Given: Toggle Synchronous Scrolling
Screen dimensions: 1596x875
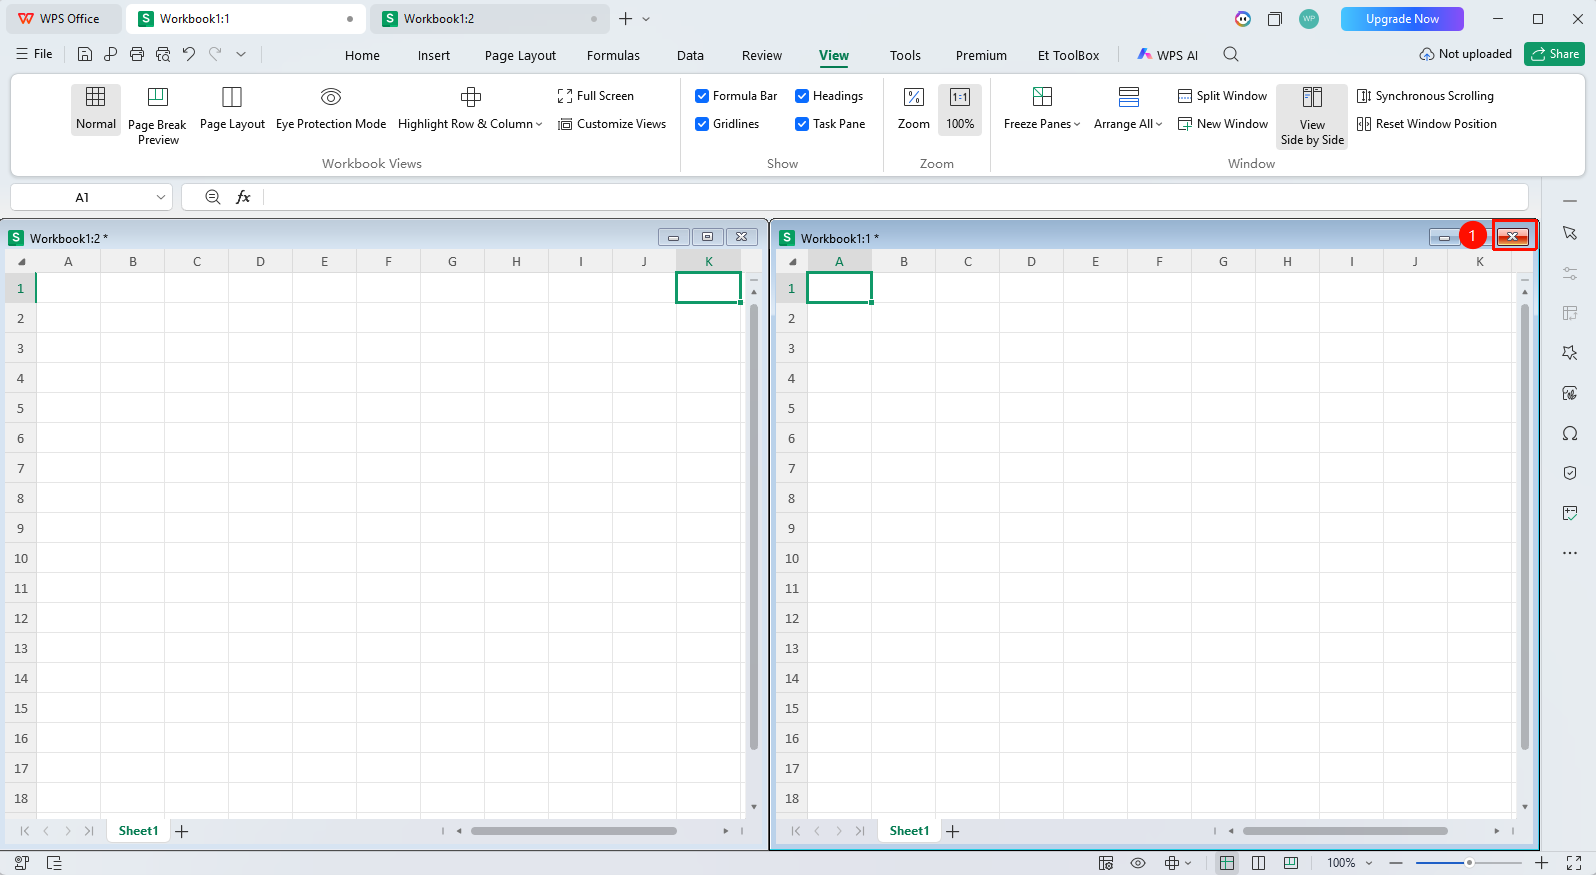Looking at the screenshot, I should pyautogui.click(x=1425, y=96).
